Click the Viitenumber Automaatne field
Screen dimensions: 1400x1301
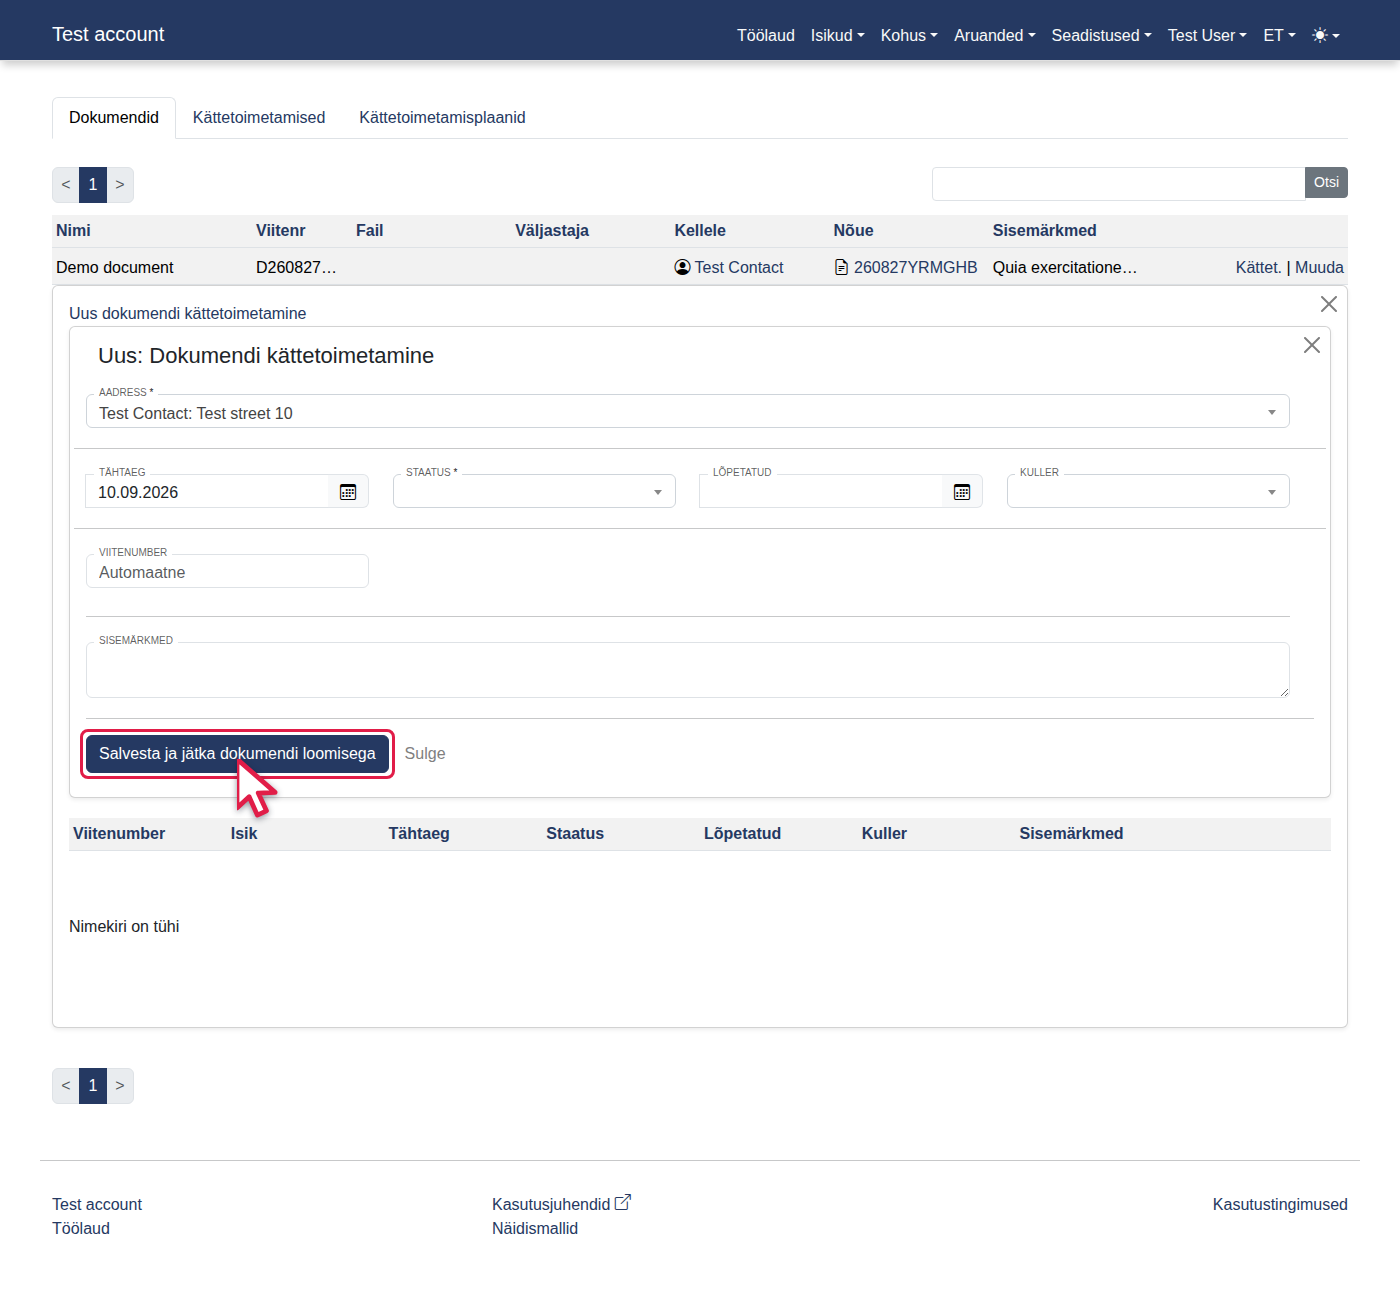click(x=227, y=572)
